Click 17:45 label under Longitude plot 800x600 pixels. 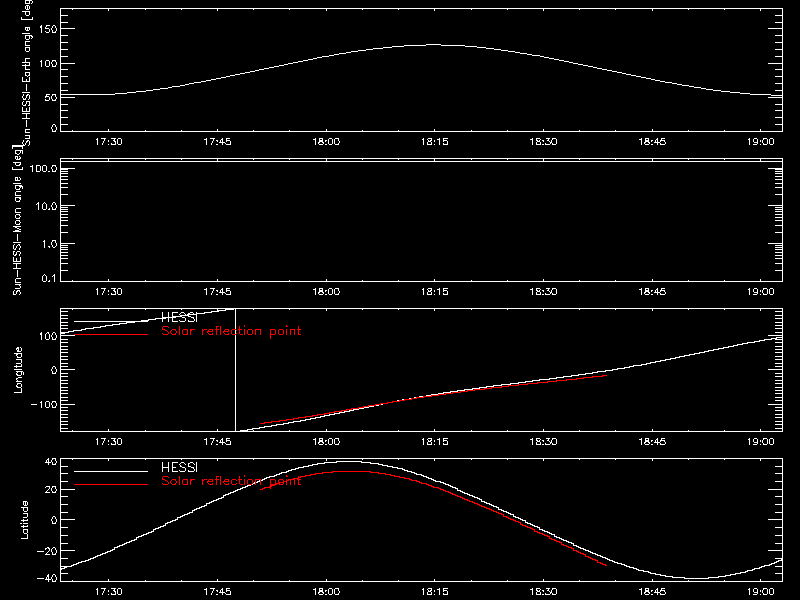click(x=217, y=441)
